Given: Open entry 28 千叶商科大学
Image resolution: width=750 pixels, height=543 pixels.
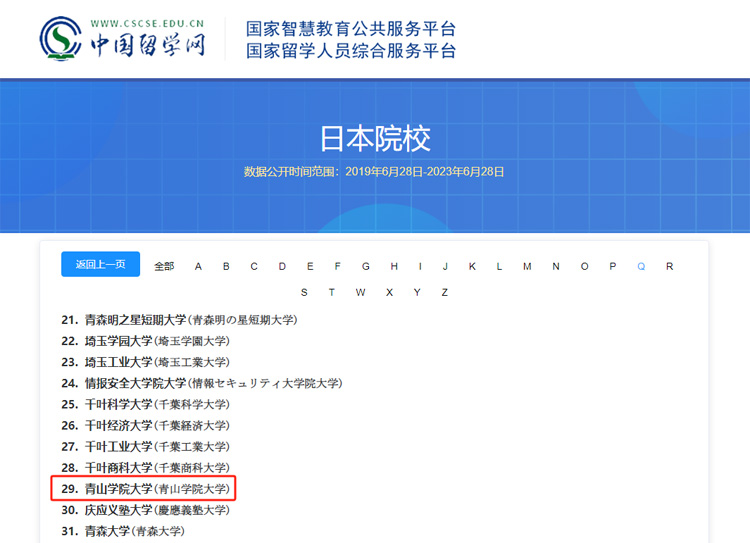Looking at the screenshot, I should point(145,467).
